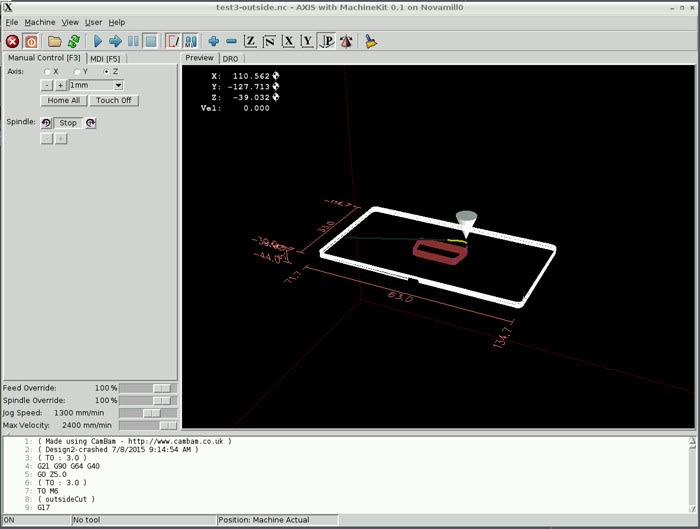
Task: Pause program execution
Action: click(x=133, y=41)
